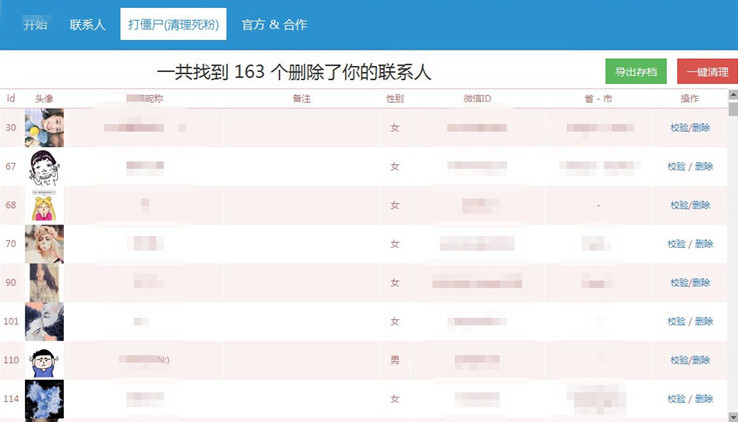Click 删除 link in row id 67
Screen dimensions: 738x422
click(703, 166)
